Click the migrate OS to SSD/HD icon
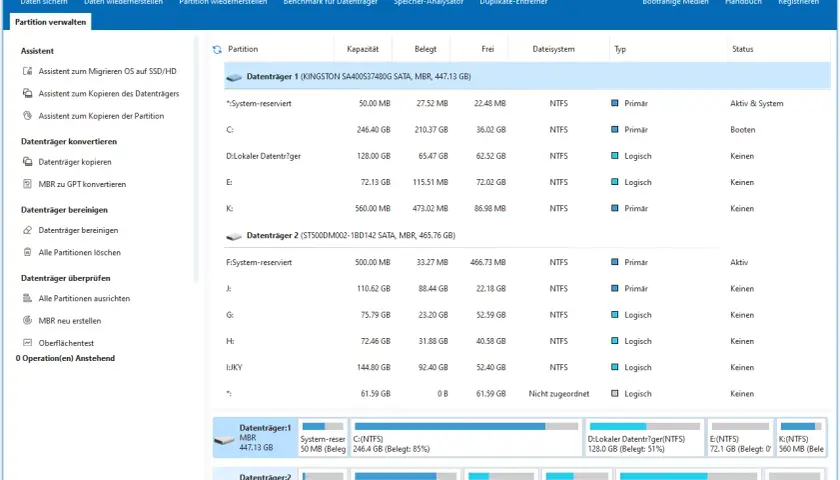This screenshot has height=480, width=840. (x=27, y=71)
